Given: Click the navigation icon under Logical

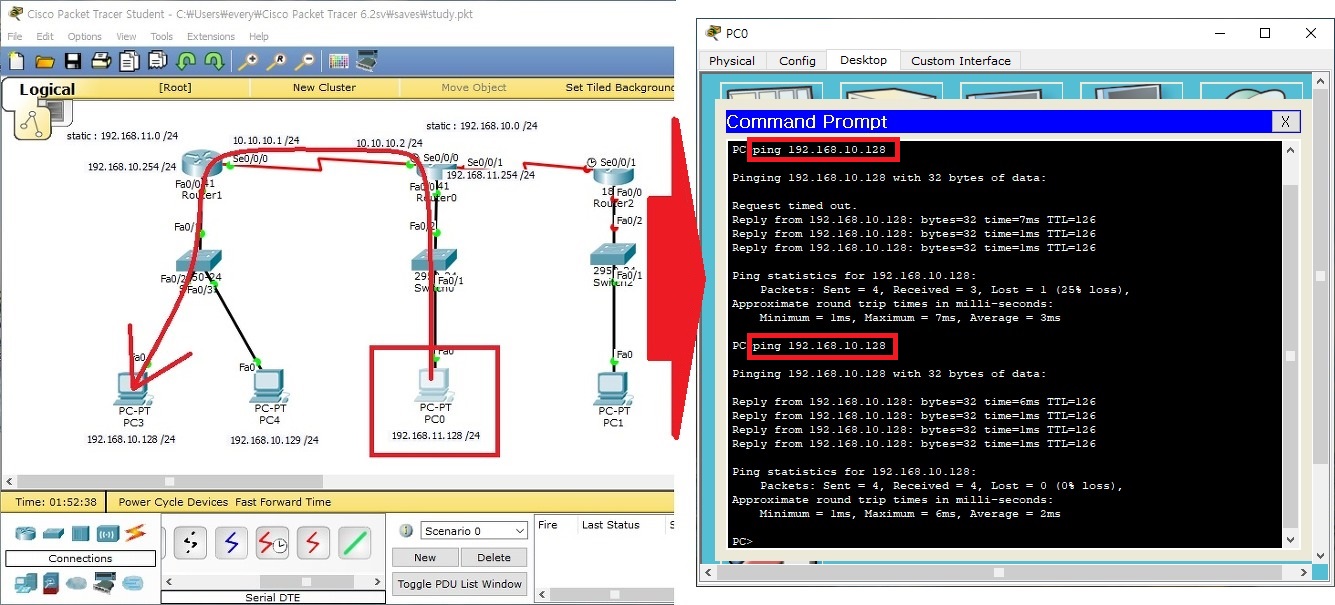Looking at the screenshot, I should coord(31,121).
